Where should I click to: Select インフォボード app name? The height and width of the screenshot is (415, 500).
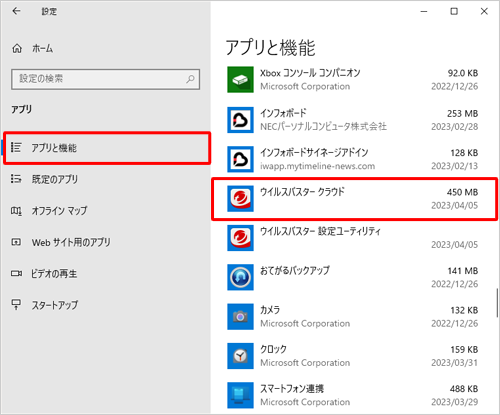[283, 113]
